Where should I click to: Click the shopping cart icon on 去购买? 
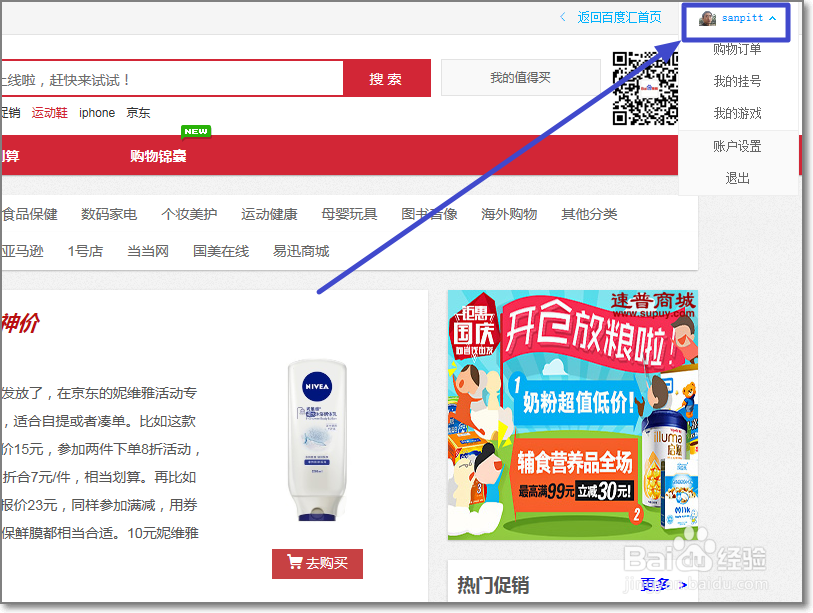295,562
